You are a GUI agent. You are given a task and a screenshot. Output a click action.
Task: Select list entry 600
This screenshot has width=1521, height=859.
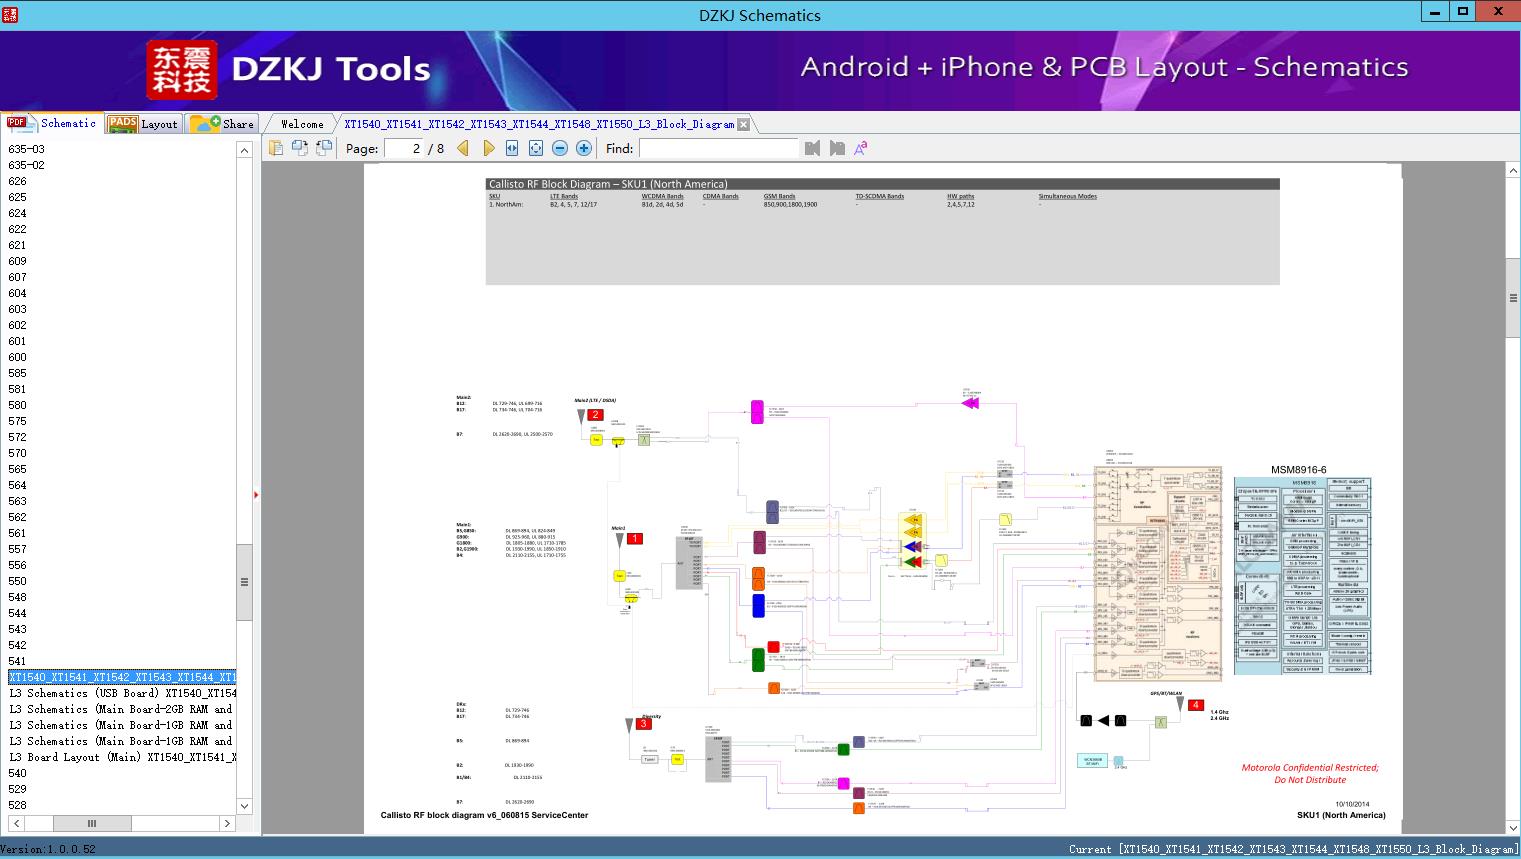point(18,357)
